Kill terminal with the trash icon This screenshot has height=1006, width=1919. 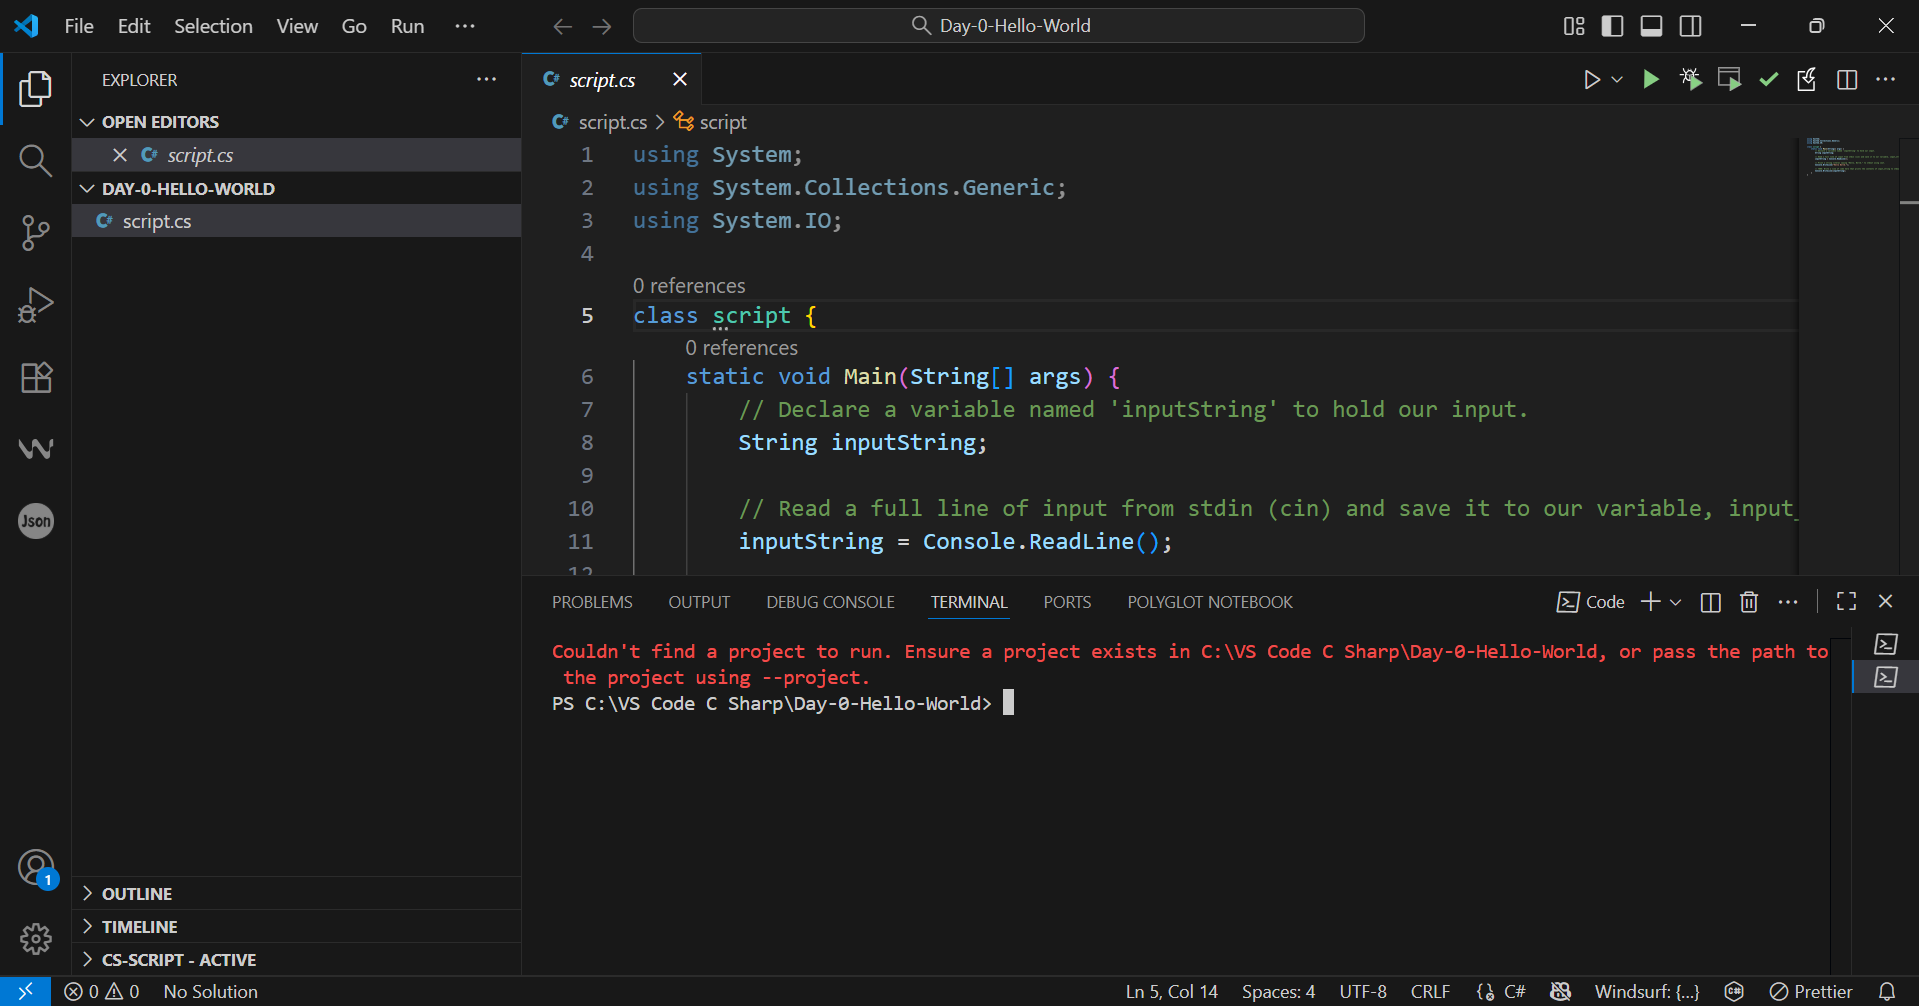[1748, 602]
